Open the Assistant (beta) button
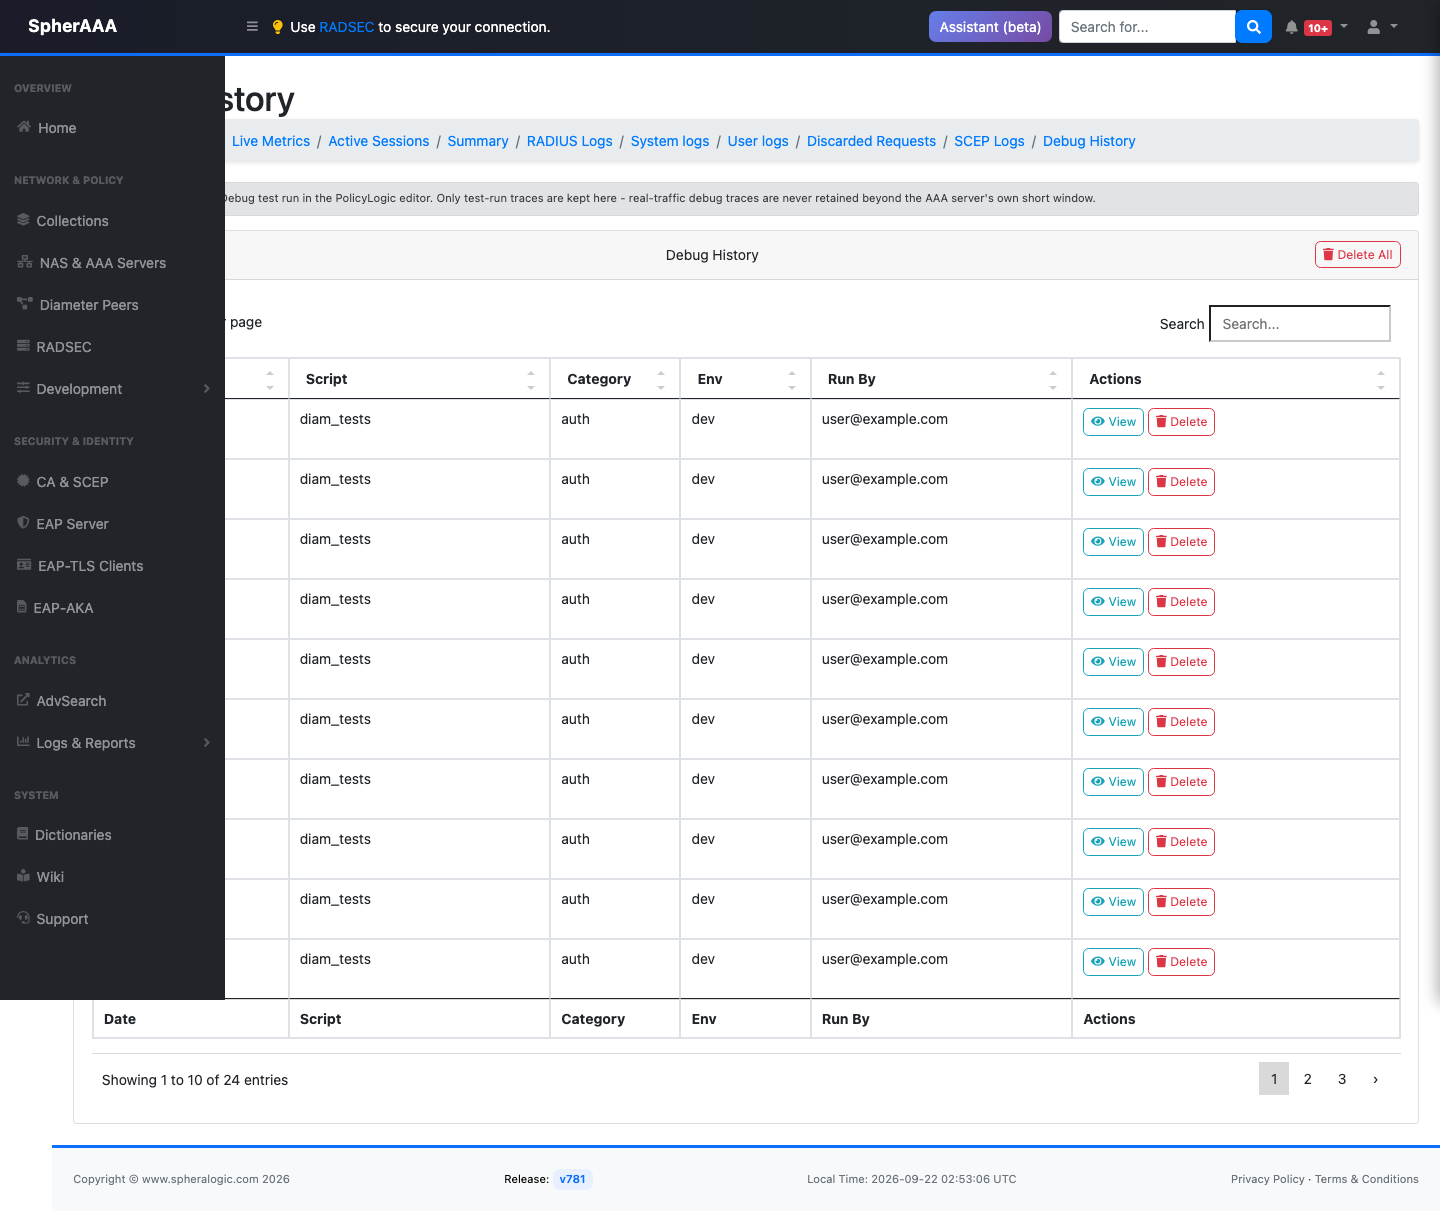Screen dimensions: 1440x1211 [x=990, y=27]
